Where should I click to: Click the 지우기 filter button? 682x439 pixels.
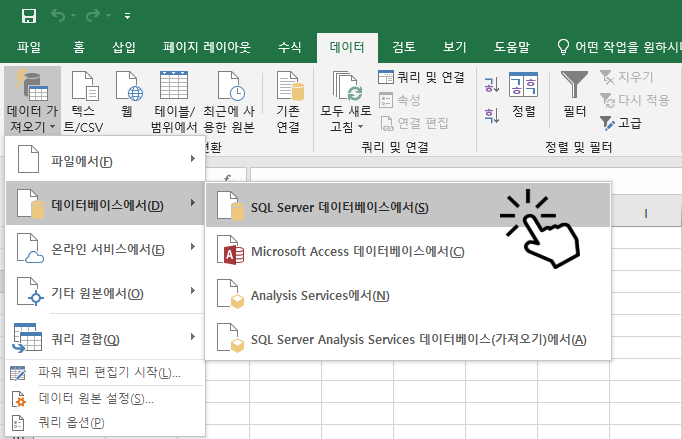pos(626,77)
